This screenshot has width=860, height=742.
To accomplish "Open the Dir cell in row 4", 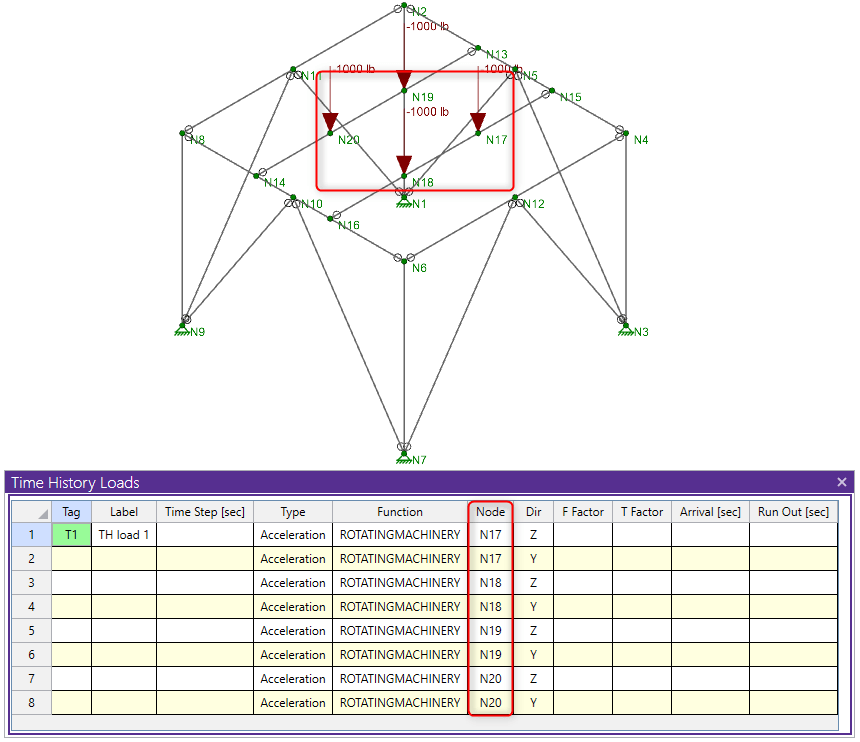I will 533,607.
